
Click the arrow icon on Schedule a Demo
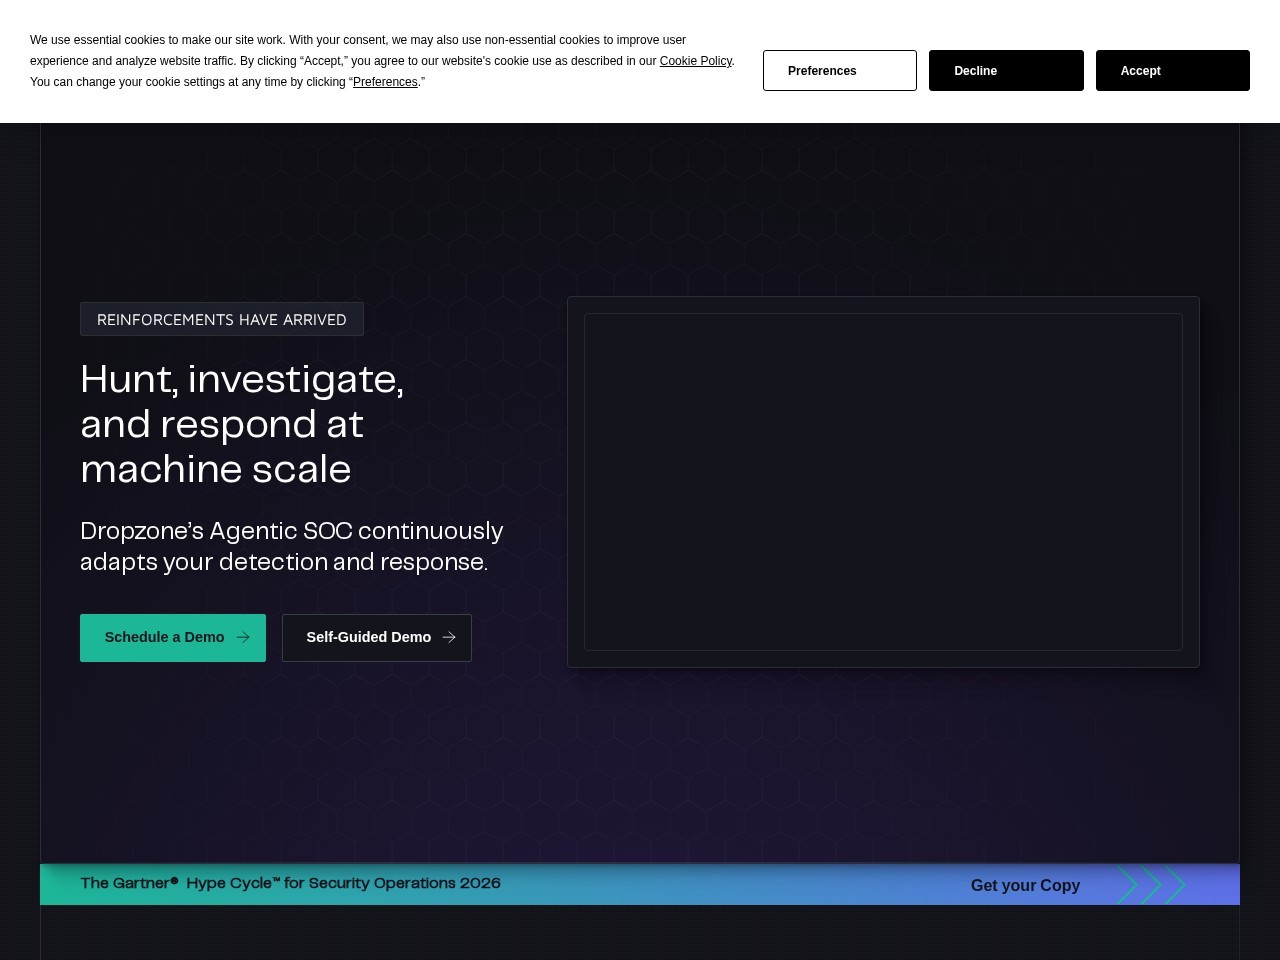point(243,637)
